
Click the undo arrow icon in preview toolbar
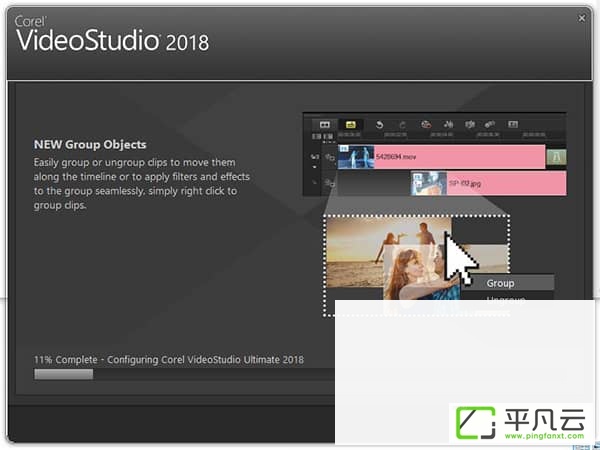click(379, 125)
